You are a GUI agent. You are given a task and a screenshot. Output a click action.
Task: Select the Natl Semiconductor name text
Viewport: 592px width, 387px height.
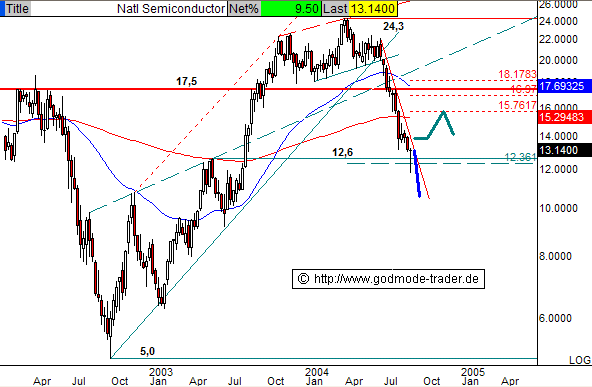(171, 9)
